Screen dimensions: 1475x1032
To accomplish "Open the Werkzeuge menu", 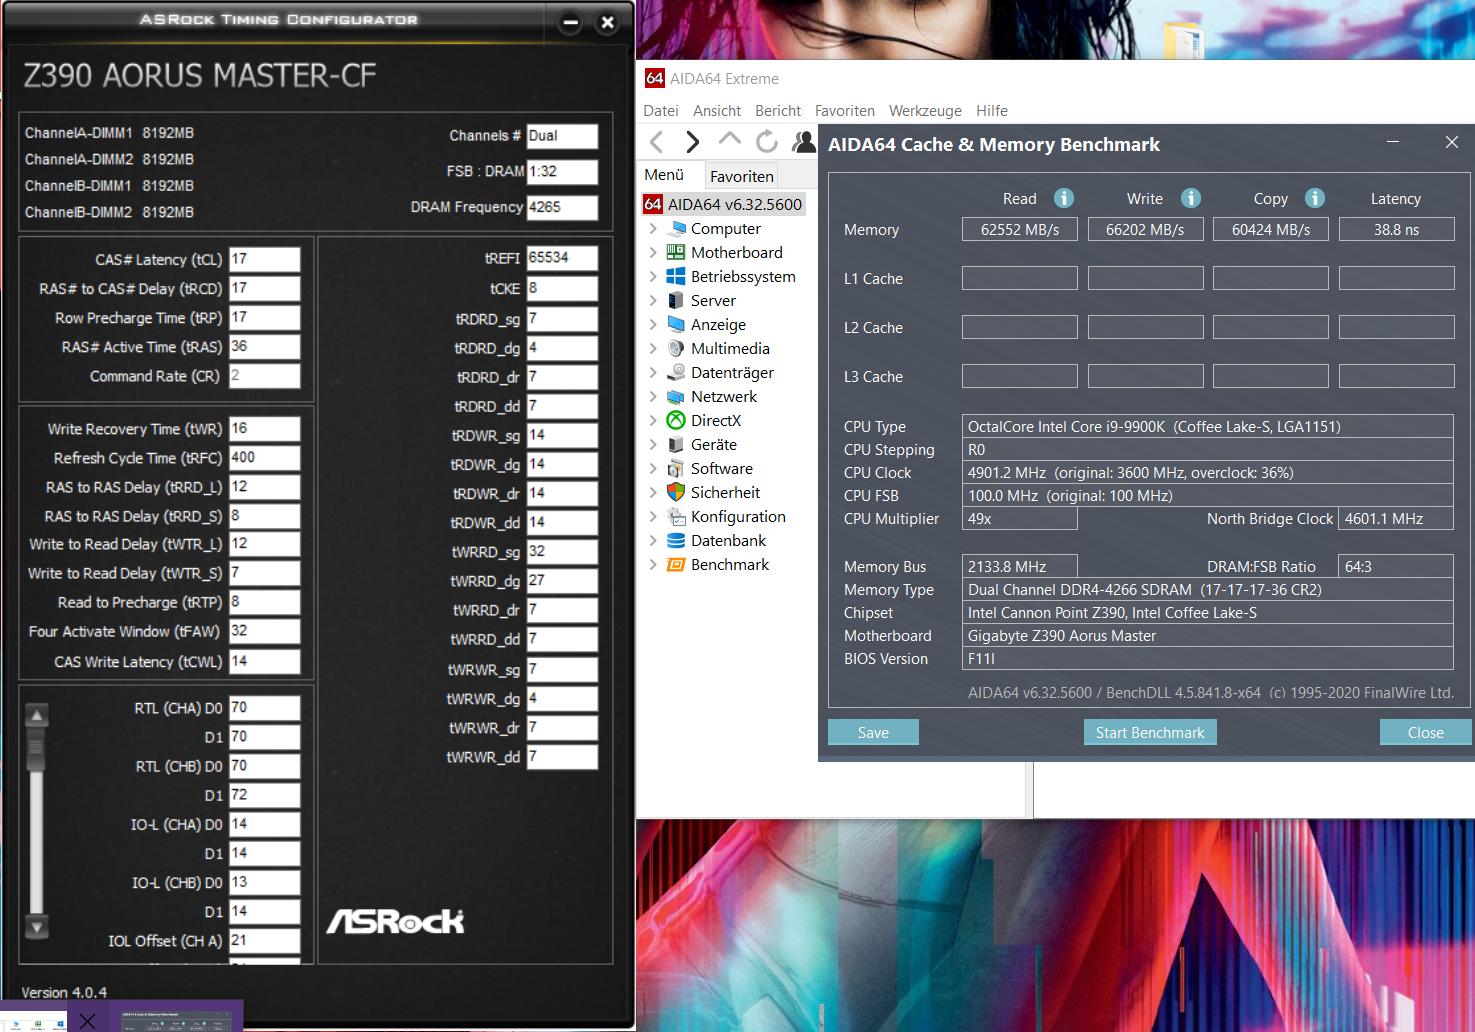I will [925, 111].
